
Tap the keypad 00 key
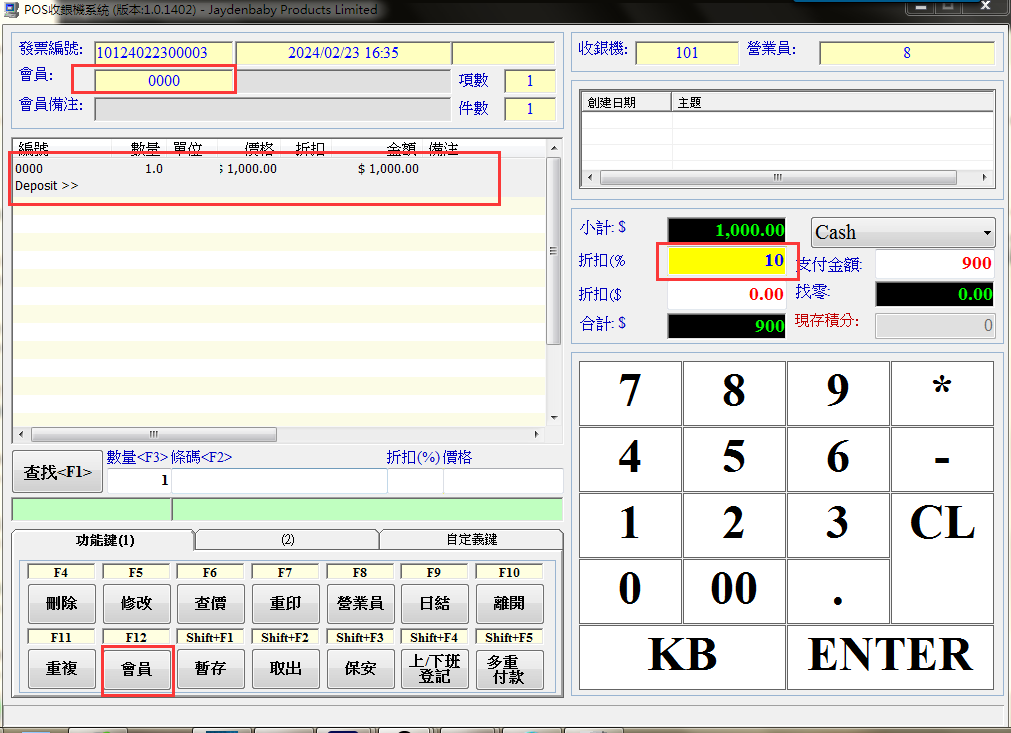(734, 591)
